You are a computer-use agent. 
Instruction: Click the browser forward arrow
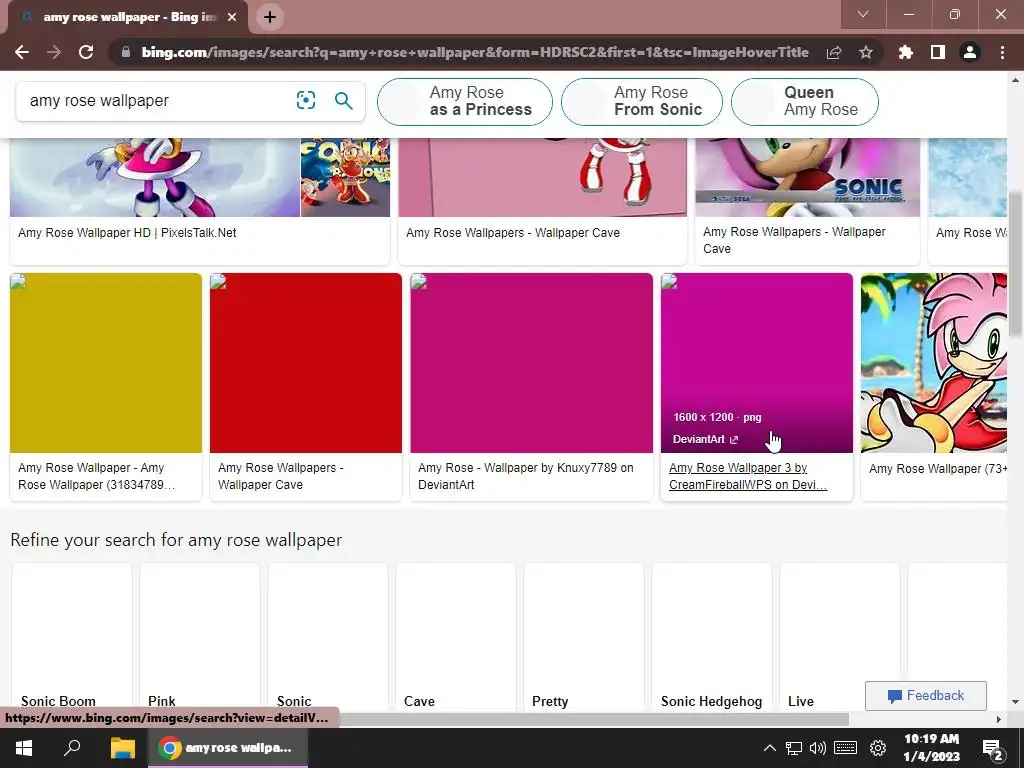click(54, 52)
